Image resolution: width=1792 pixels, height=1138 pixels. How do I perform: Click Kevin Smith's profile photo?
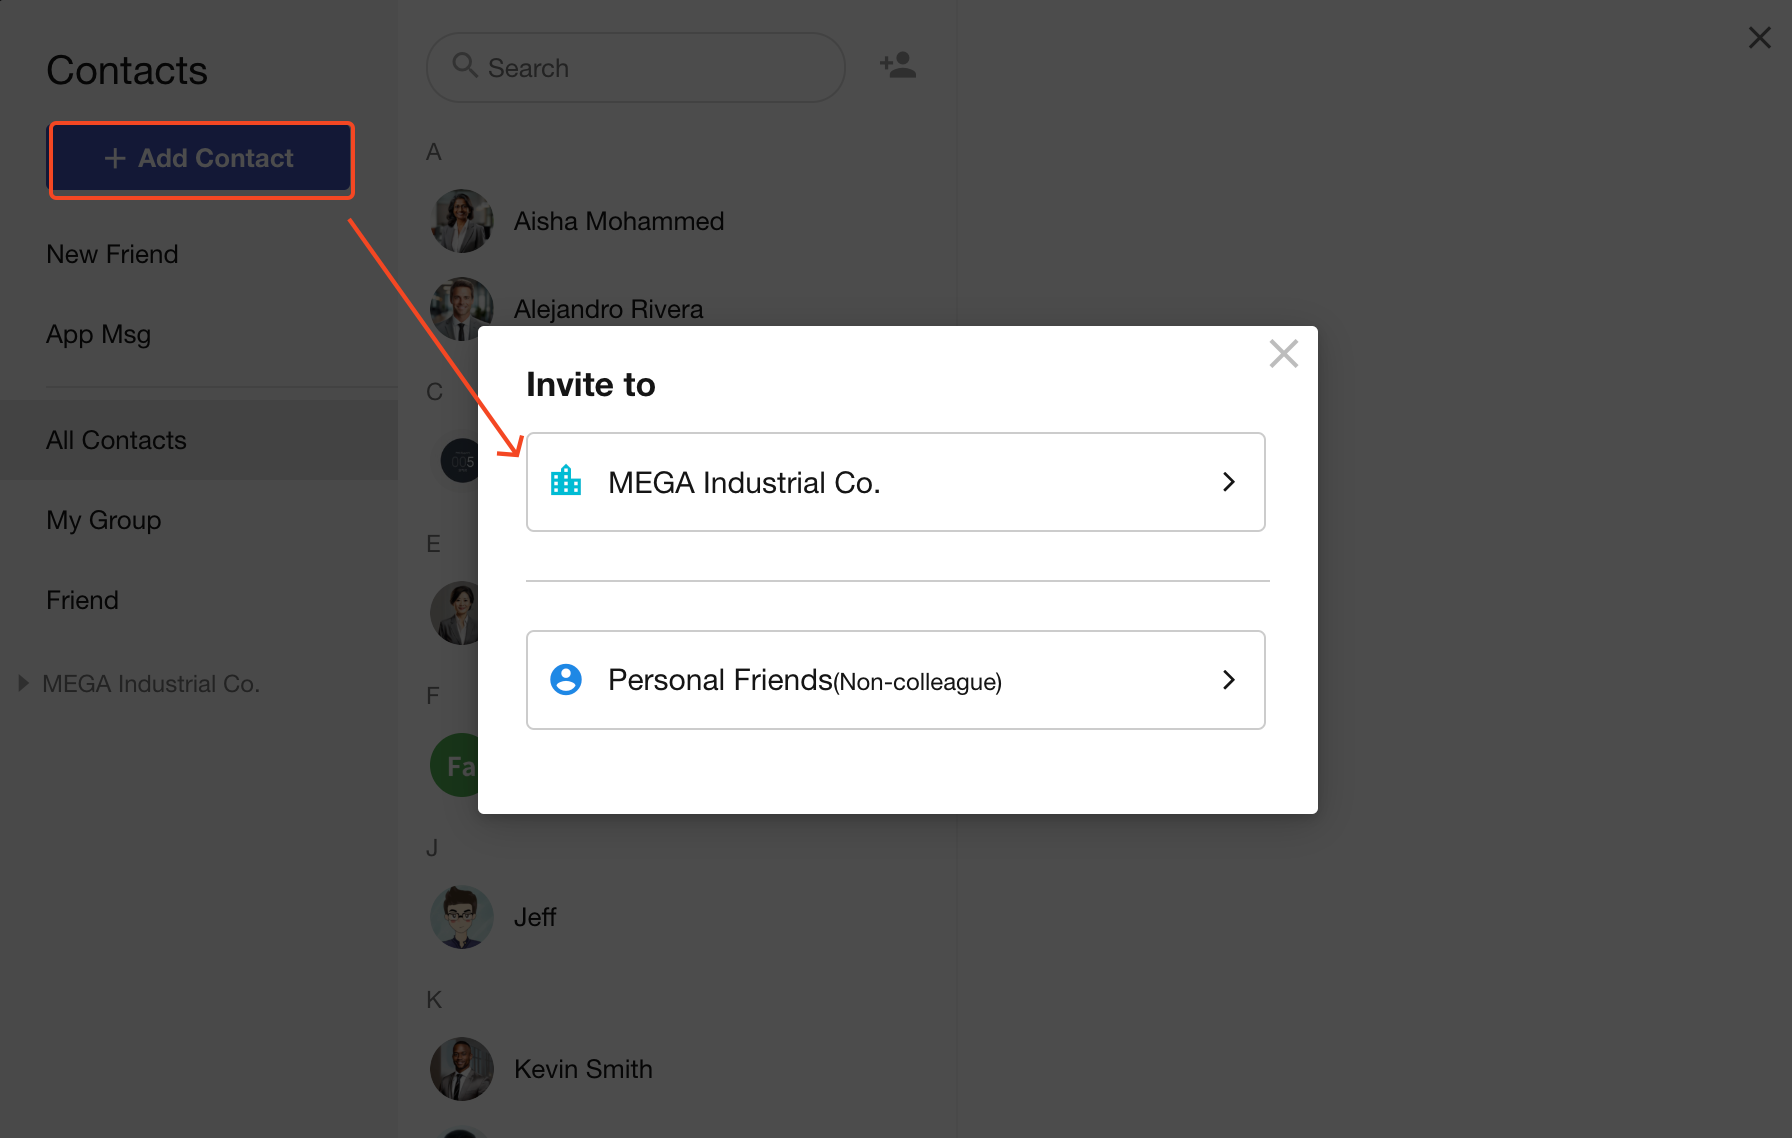pos(461,1069)
